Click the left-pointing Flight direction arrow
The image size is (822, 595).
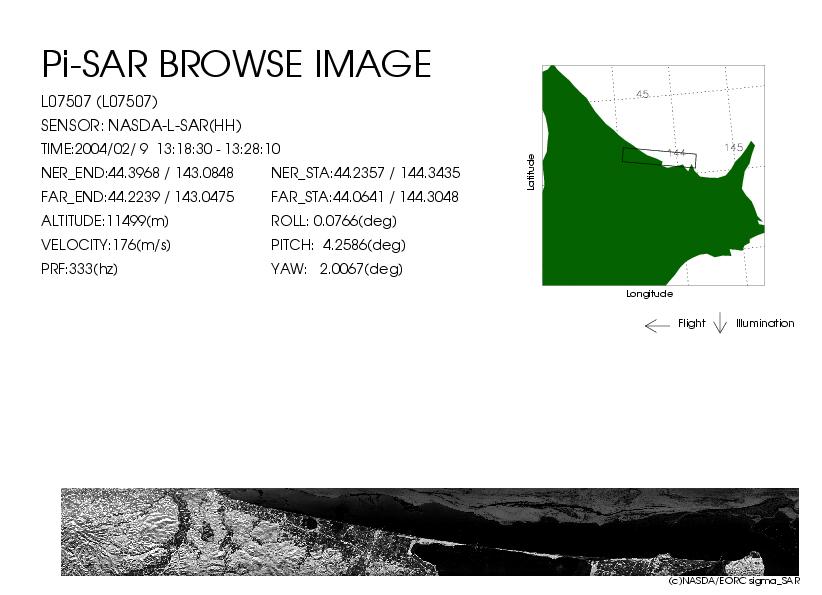(657, 326)
